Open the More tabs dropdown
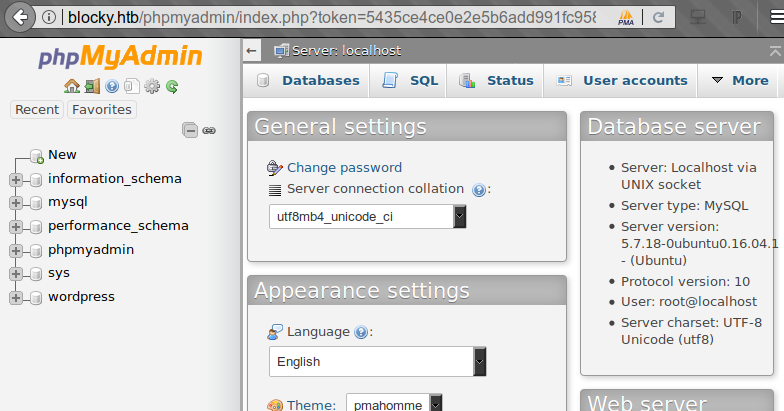The width and height of the screenshot is (784, 411). (x=740, y=80)
